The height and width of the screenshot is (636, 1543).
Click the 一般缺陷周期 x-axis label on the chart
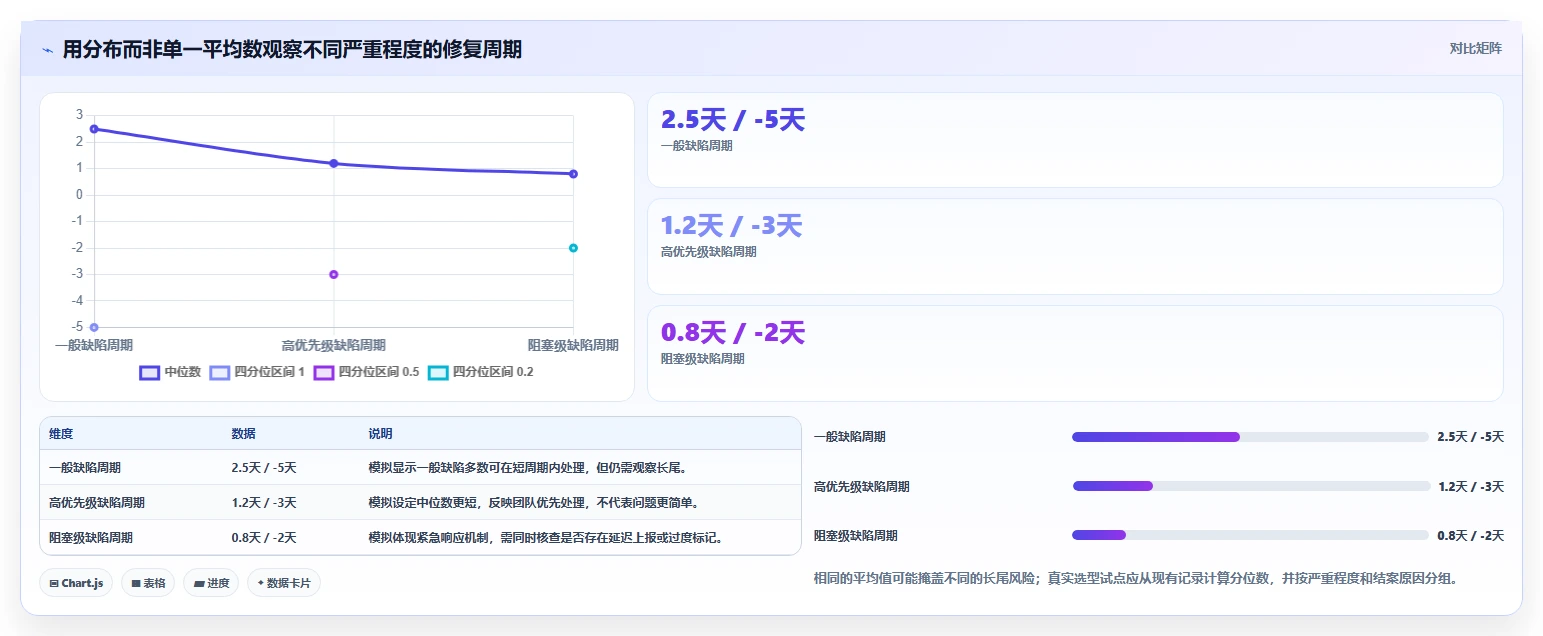click(x=94, y=345)
